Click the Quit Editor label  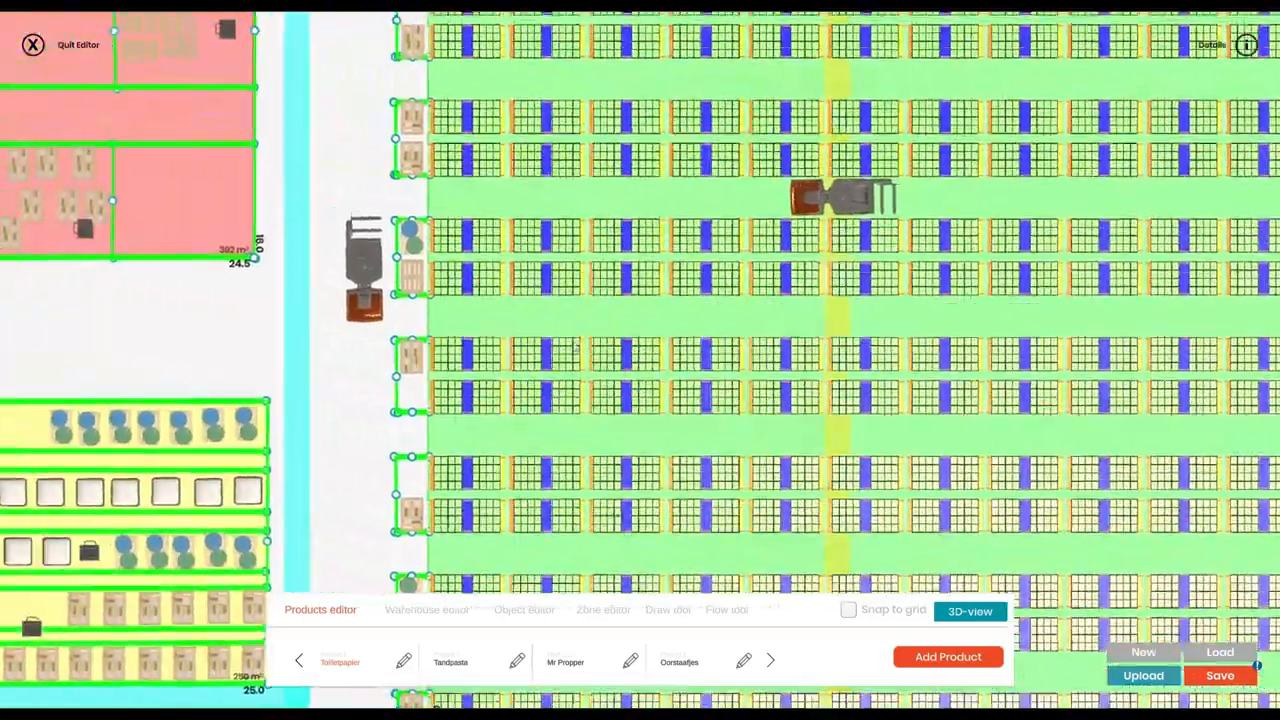(x=78, y=45)
